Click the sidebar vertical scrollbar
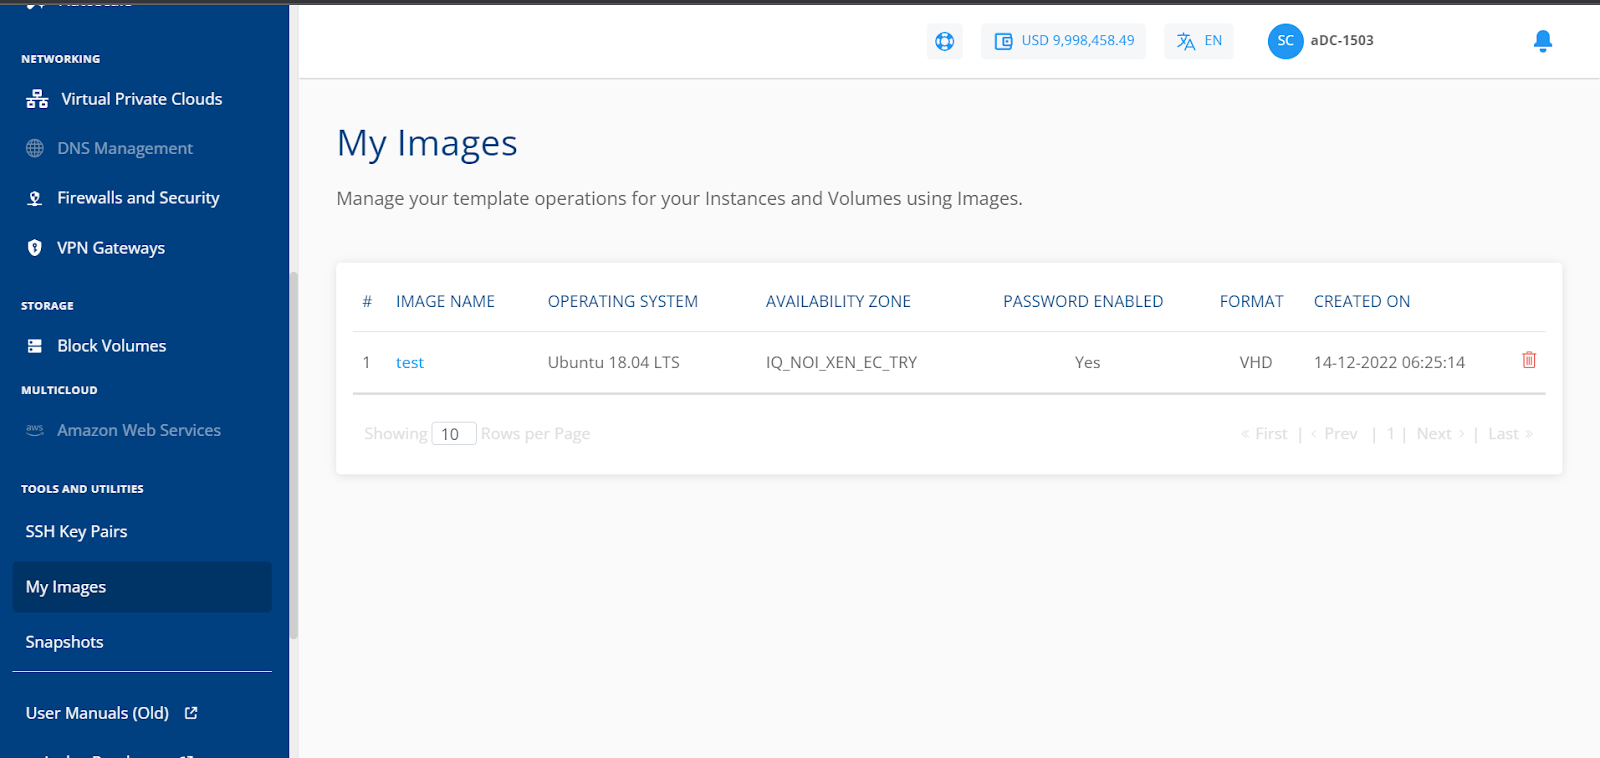Image resolution: width=1600 pixels, height=758 pixels. tap(293, 455)
